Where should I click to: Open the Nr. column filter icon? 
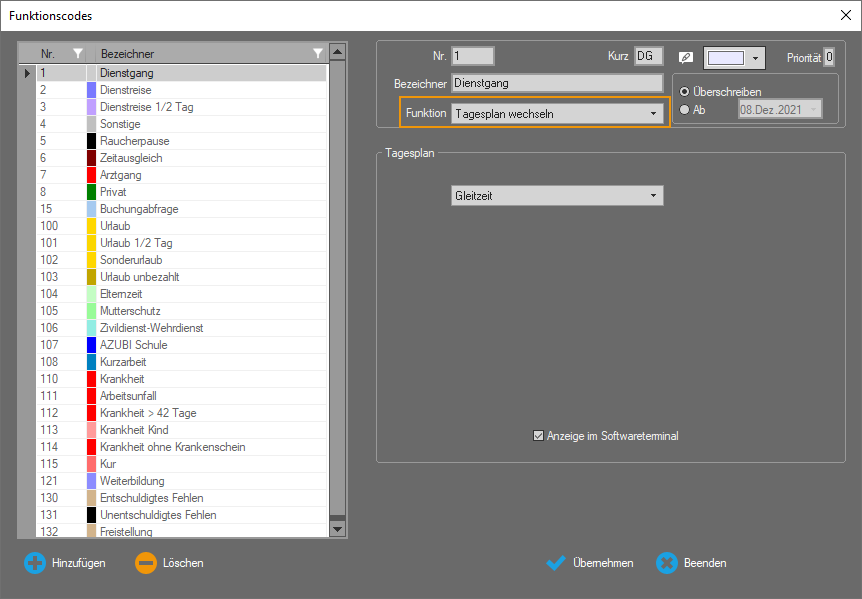(78, 53)
